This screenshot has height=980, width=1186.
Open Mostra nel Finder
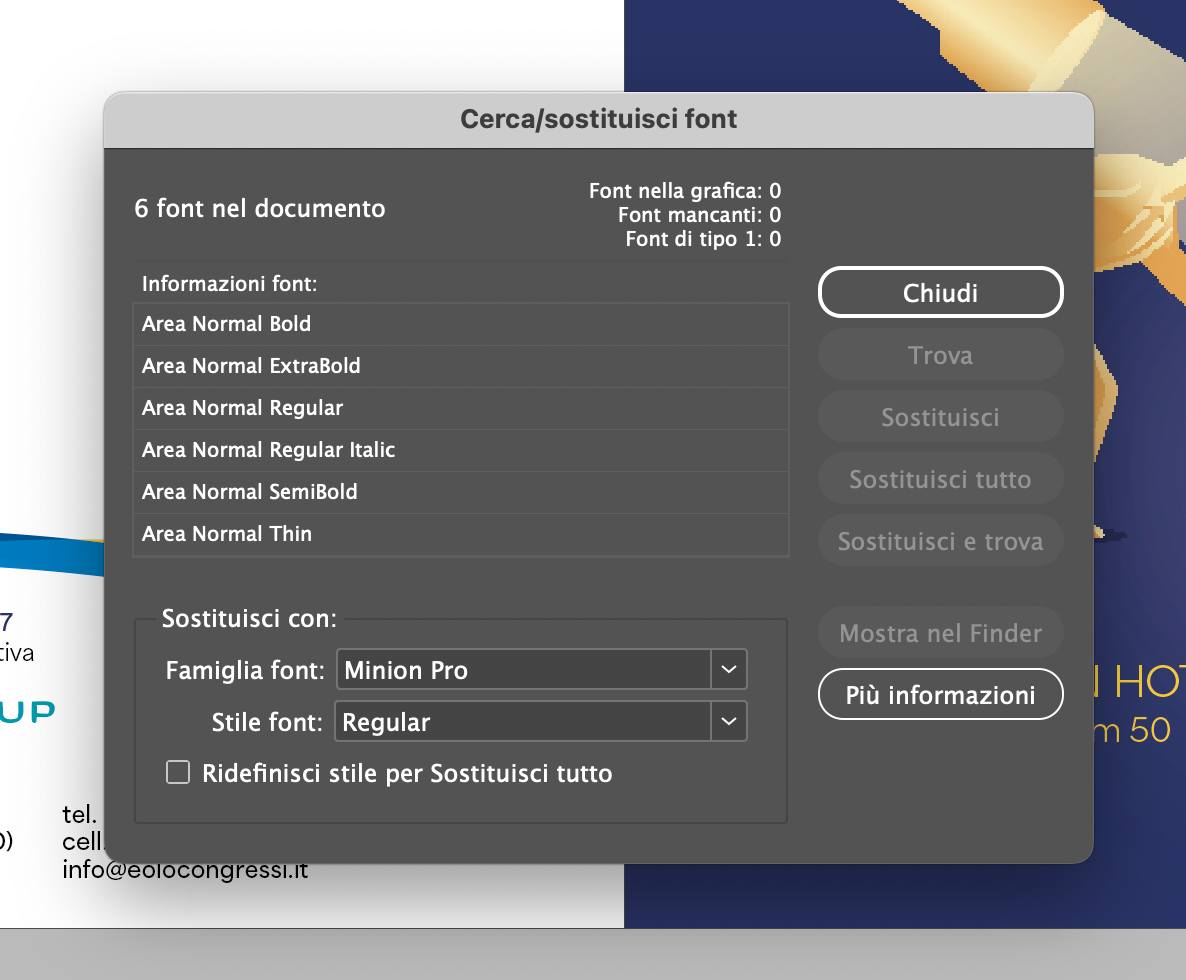click(940, 632)
